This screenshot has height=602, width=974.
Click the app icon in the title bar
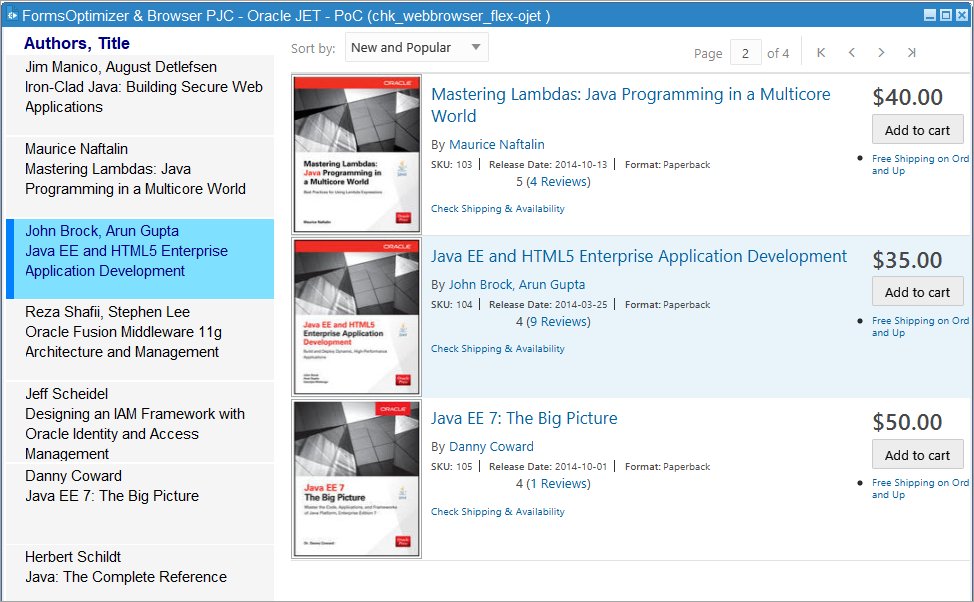12,16
